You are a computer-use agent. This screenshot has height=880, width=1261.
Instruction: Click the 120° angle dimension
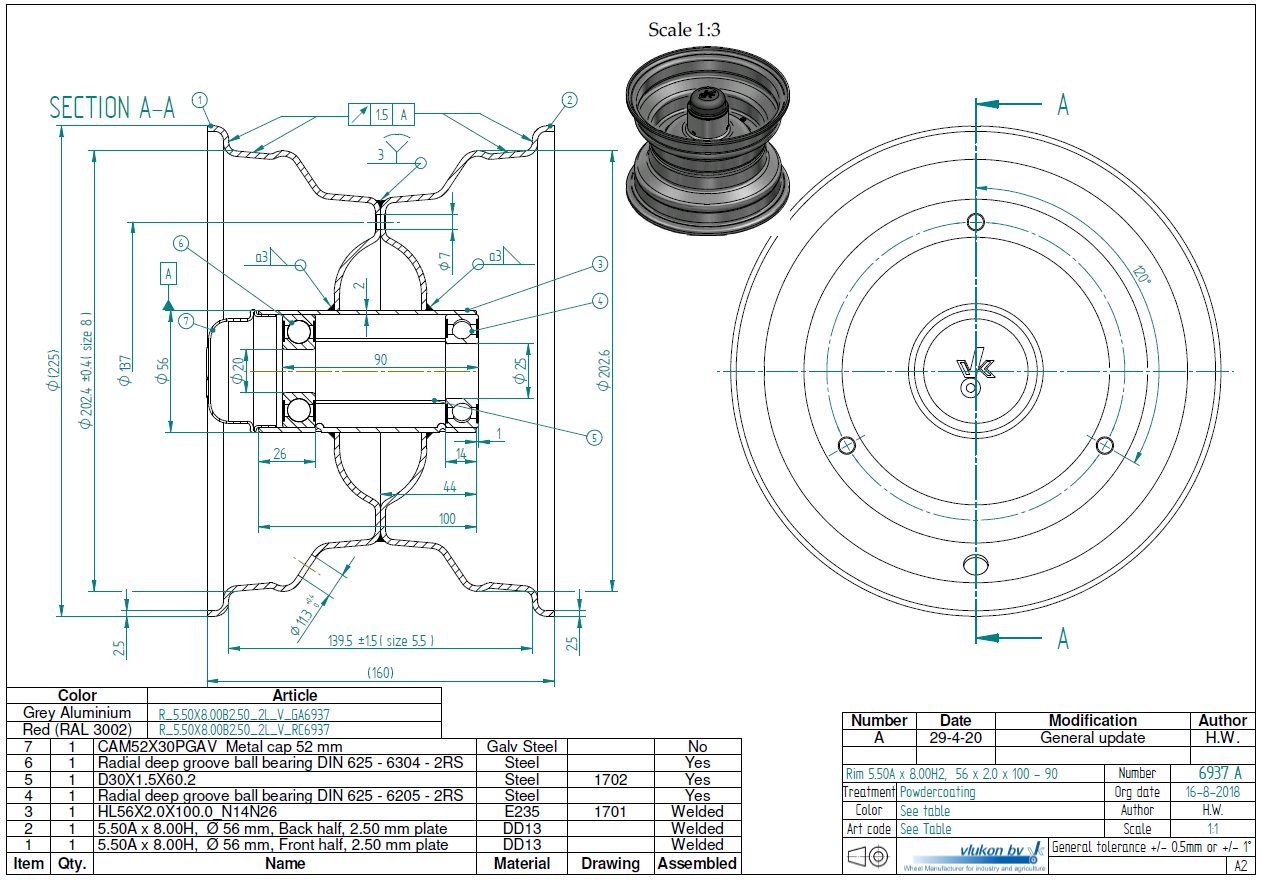pyautogui.click(x=1139, y=274)
